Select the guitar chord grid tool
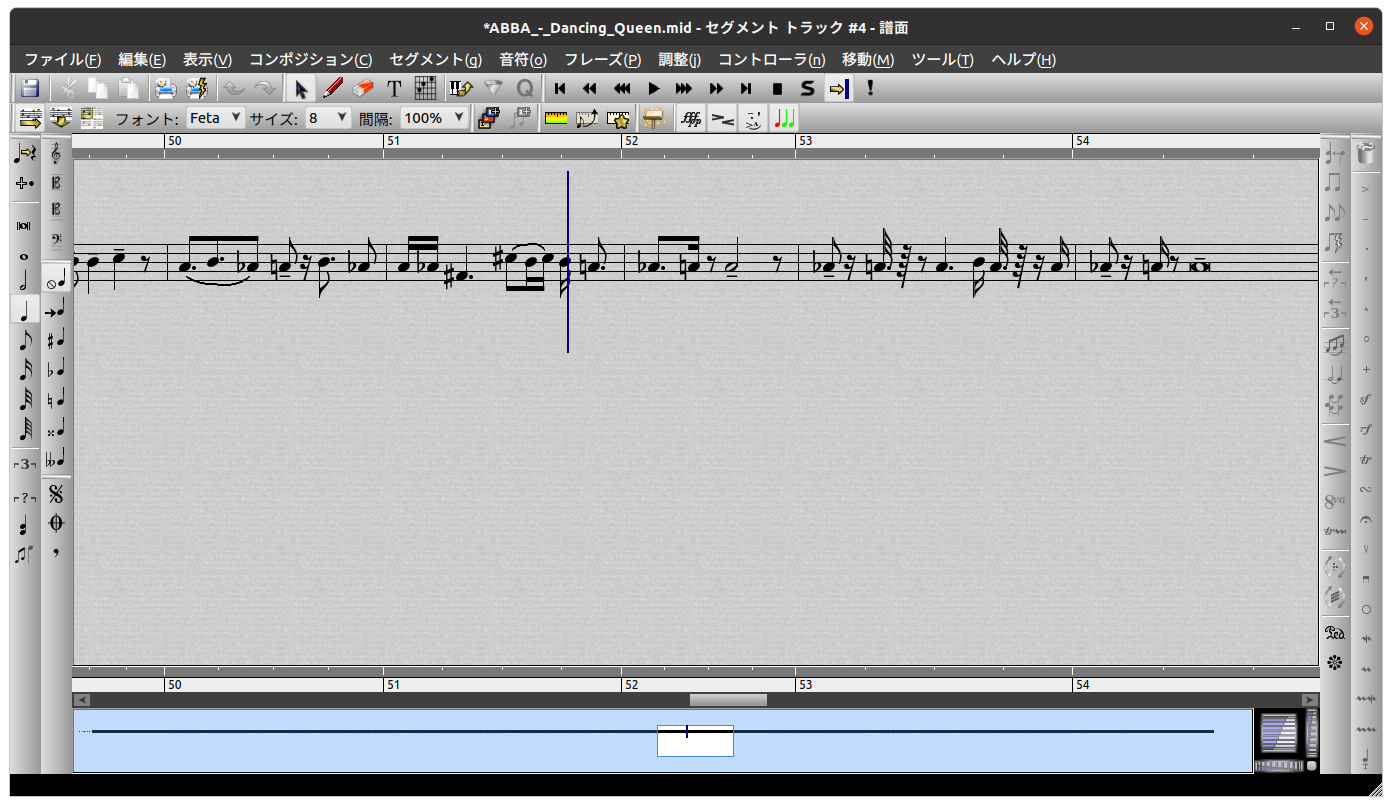Viewport: 1392px width, 806px height. click(425, 88)
